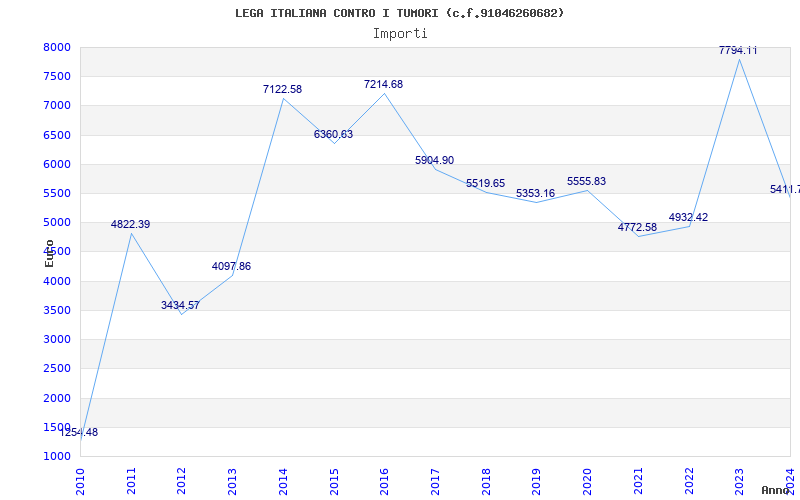Click the 2000 y-axis label

(x=57, y=398)
